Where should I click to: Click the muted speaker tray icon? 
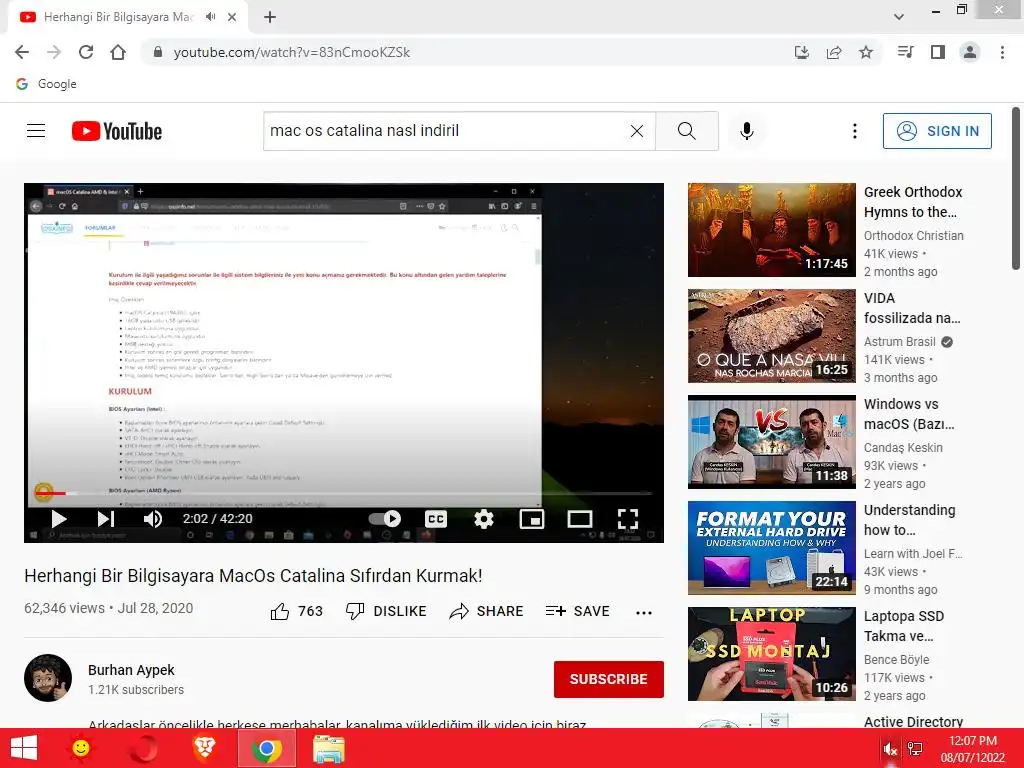pos(889,750)
